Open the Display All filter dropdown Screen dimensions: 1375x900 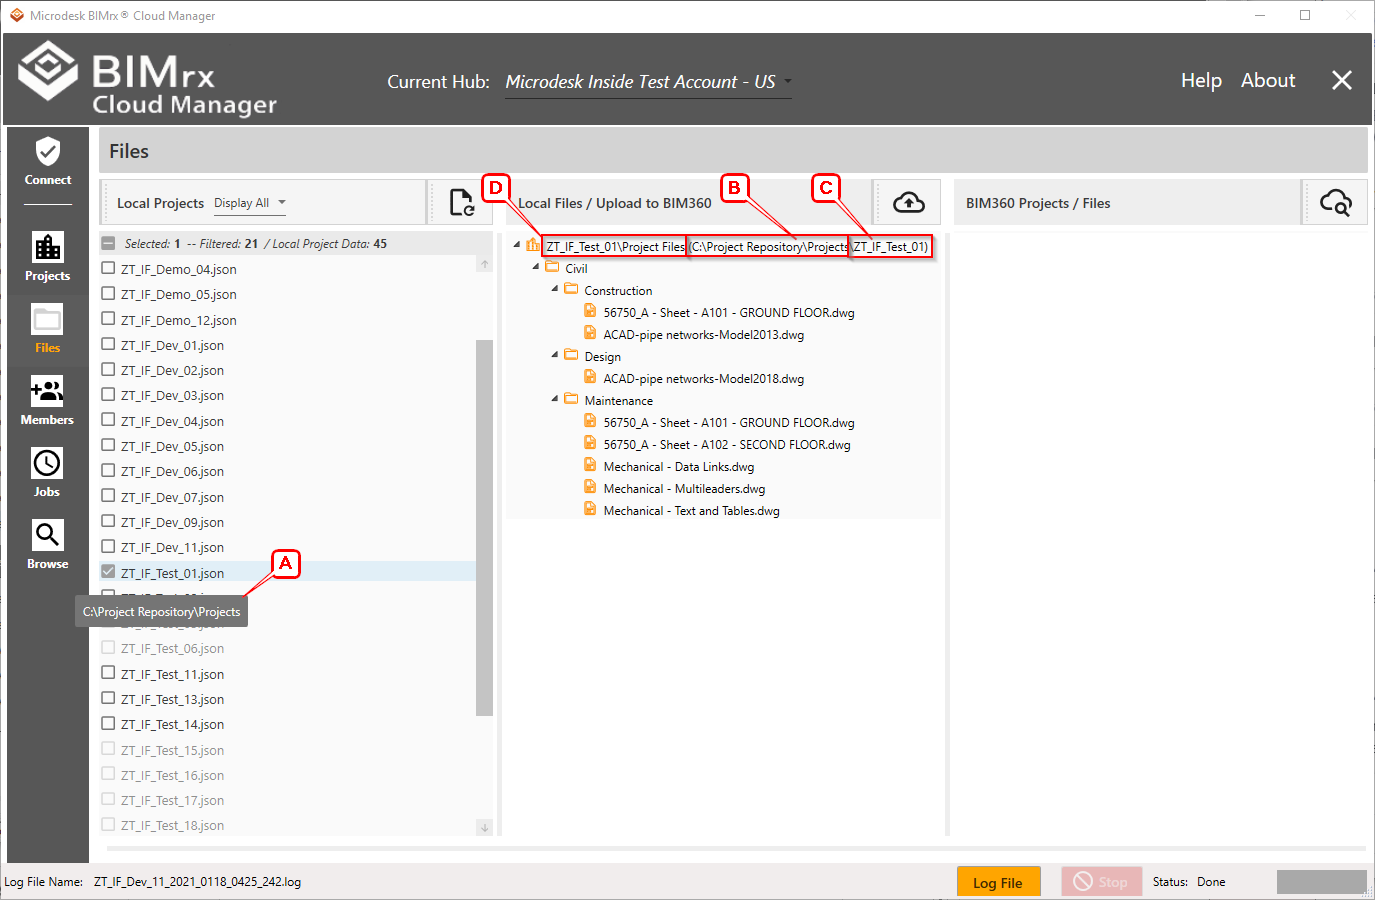point(250,203)
